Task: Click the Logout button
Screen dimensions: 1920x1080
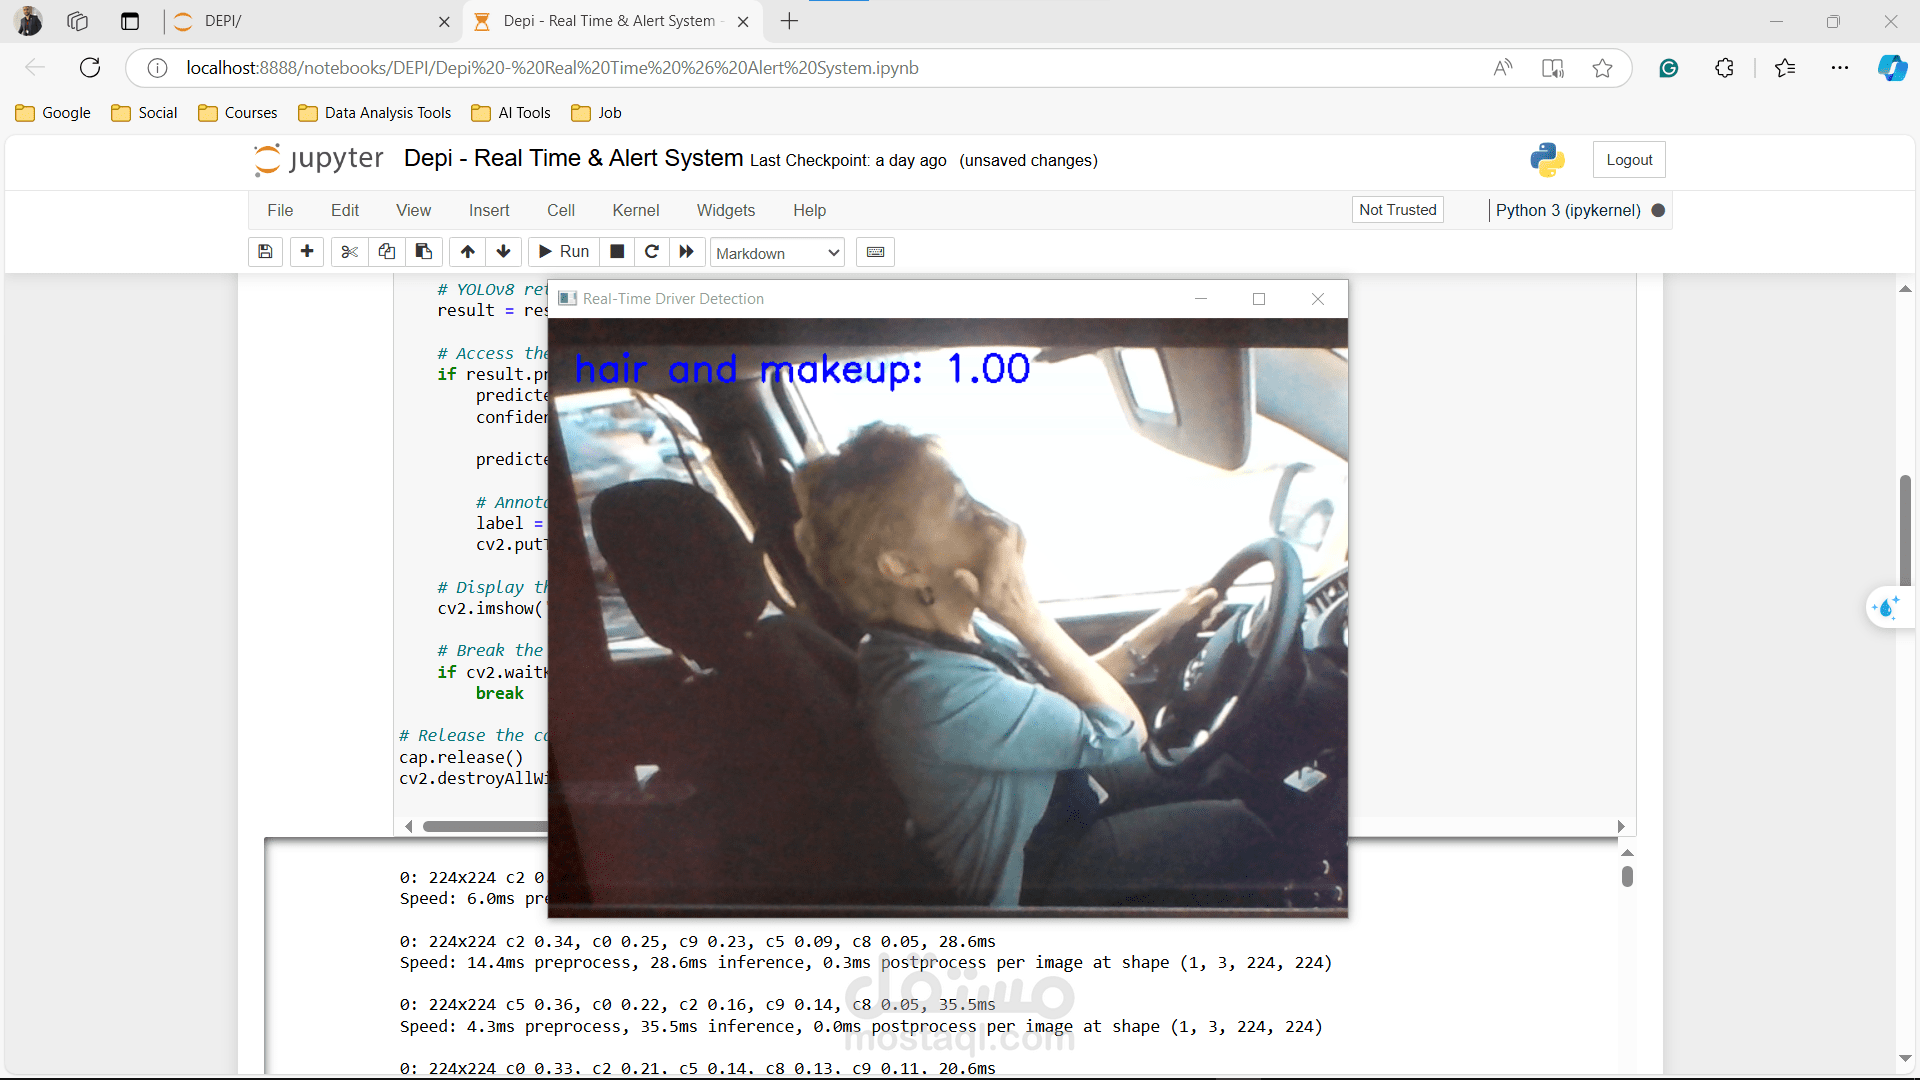Action: click(1629, 160)
